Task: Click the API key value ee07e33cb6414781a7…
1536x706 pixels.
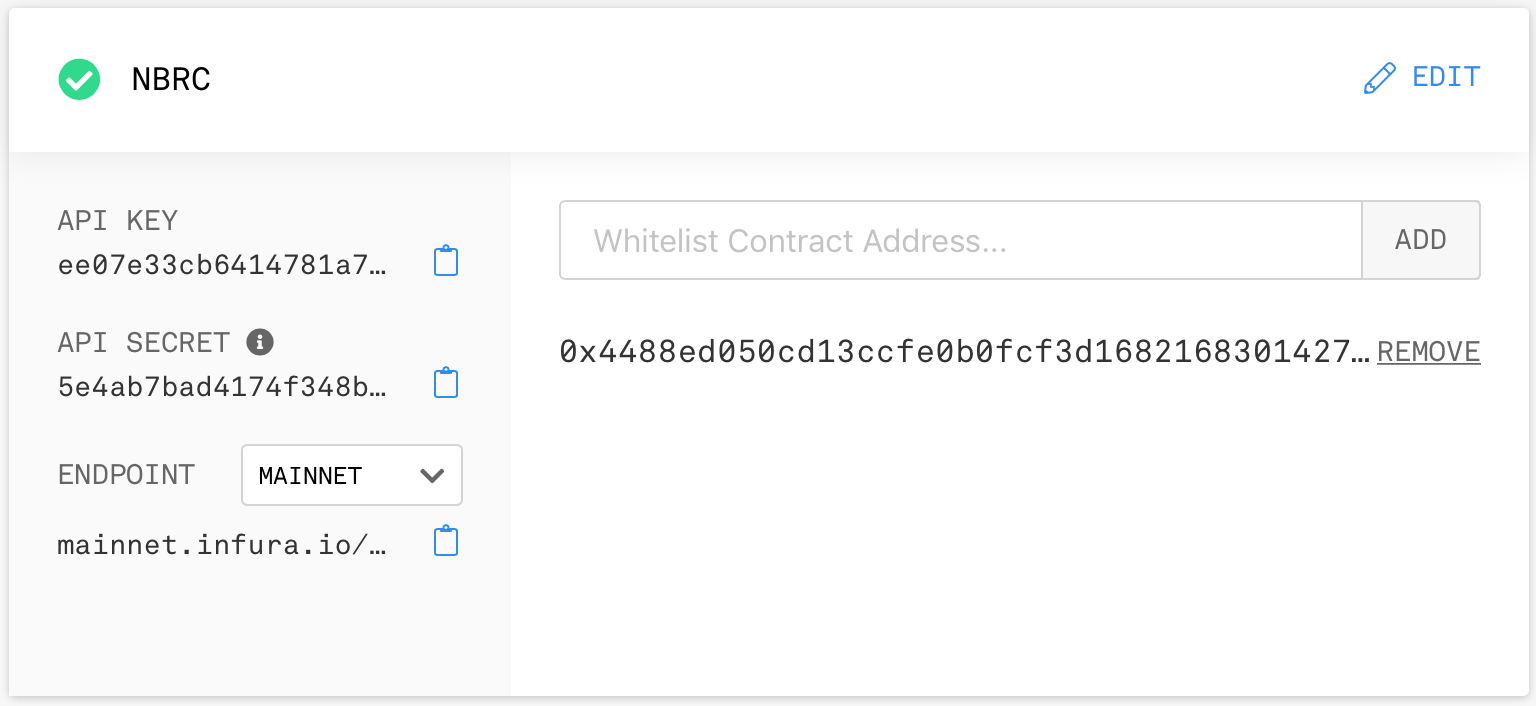Action: coord(222,264)
